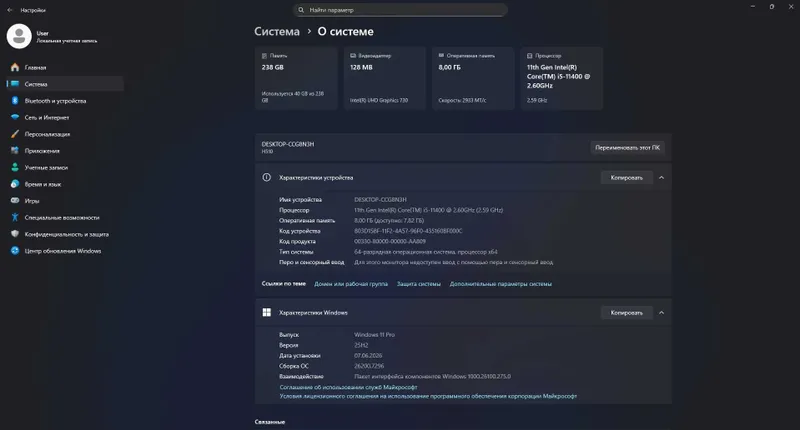Click the Главная home icon
This screenshot has height=430, width=800.
tap(15, 67)
